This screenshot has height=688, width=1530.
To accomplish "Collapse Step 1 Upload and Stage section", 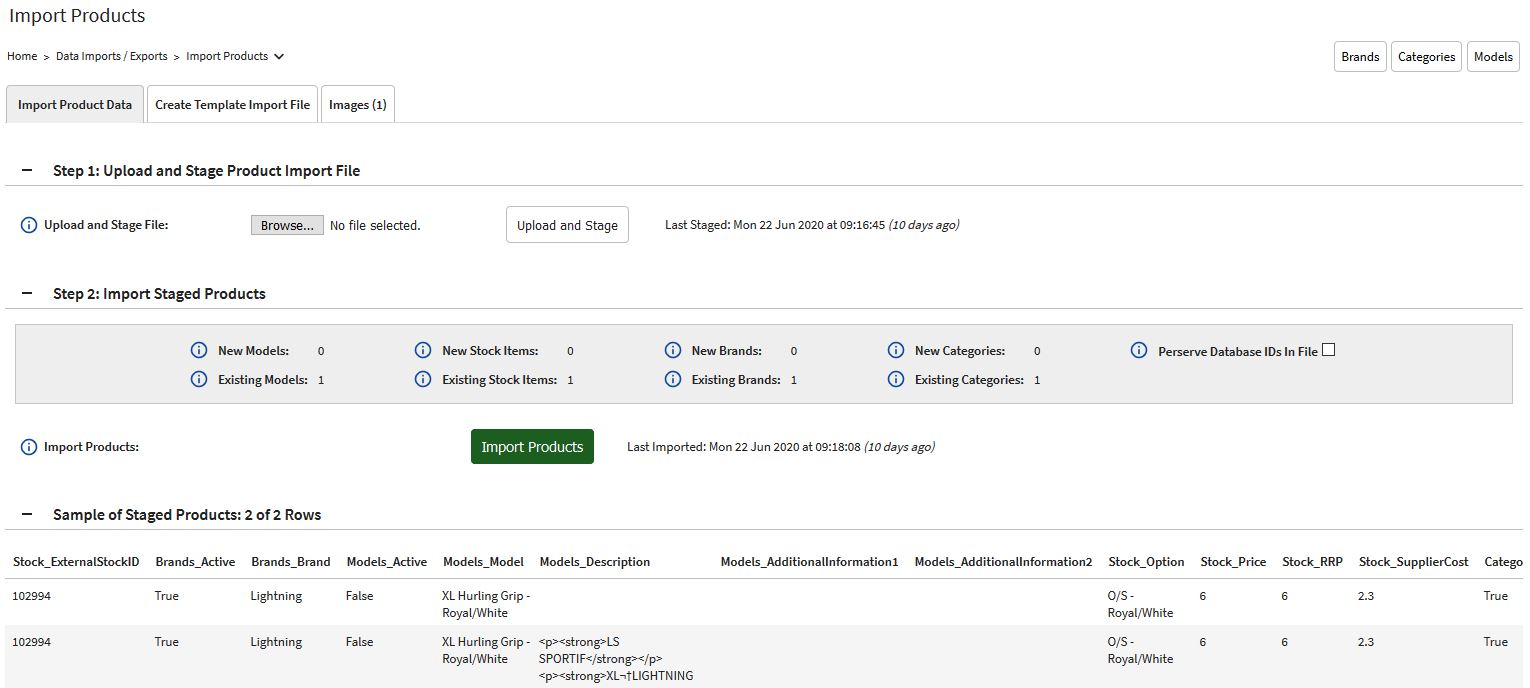I will 27,171.
